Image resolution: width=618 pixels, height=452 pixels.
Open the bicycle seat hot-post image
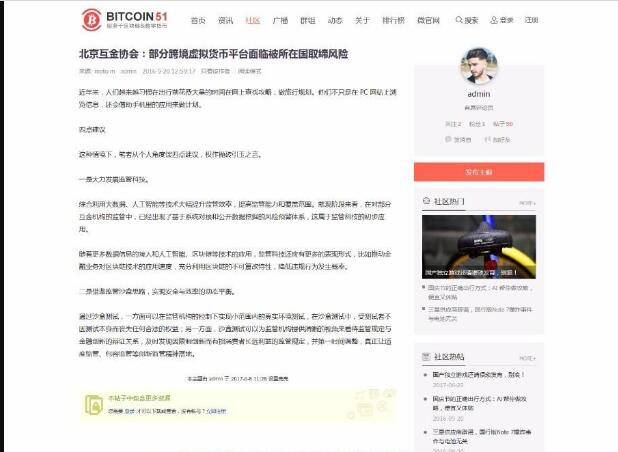tap(479, 247)
